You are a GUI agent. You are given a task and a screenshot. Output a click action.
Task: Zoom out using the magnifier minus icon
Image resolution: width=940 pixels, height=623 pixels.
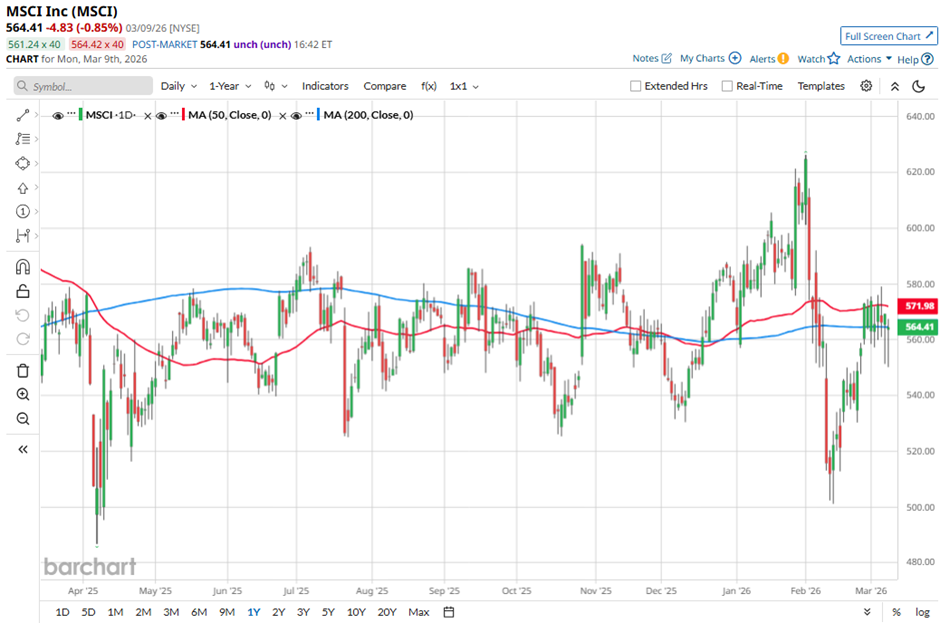tap(23, 419)
